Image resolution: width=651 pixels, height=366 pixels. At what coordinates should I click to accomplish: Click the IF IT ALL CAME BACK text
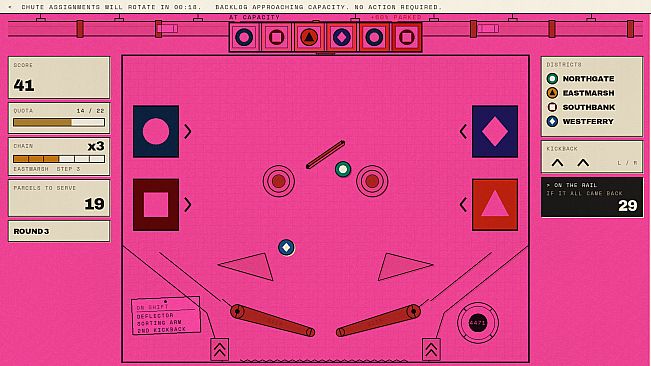tap(584, 193)
